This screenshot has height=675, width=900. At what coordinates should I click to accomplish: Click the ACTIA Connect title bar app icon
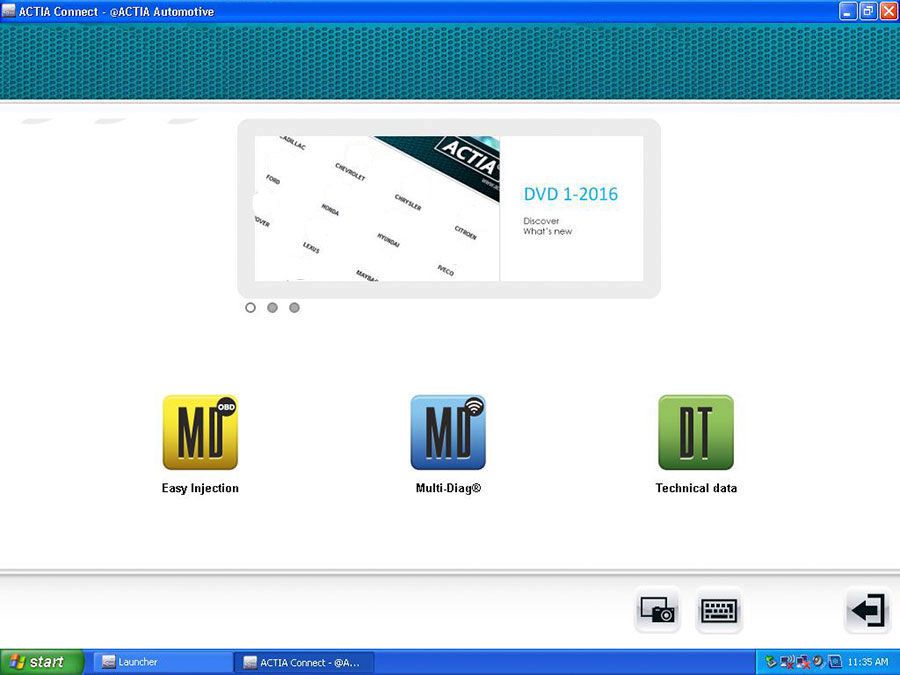[x=8, y=11]
